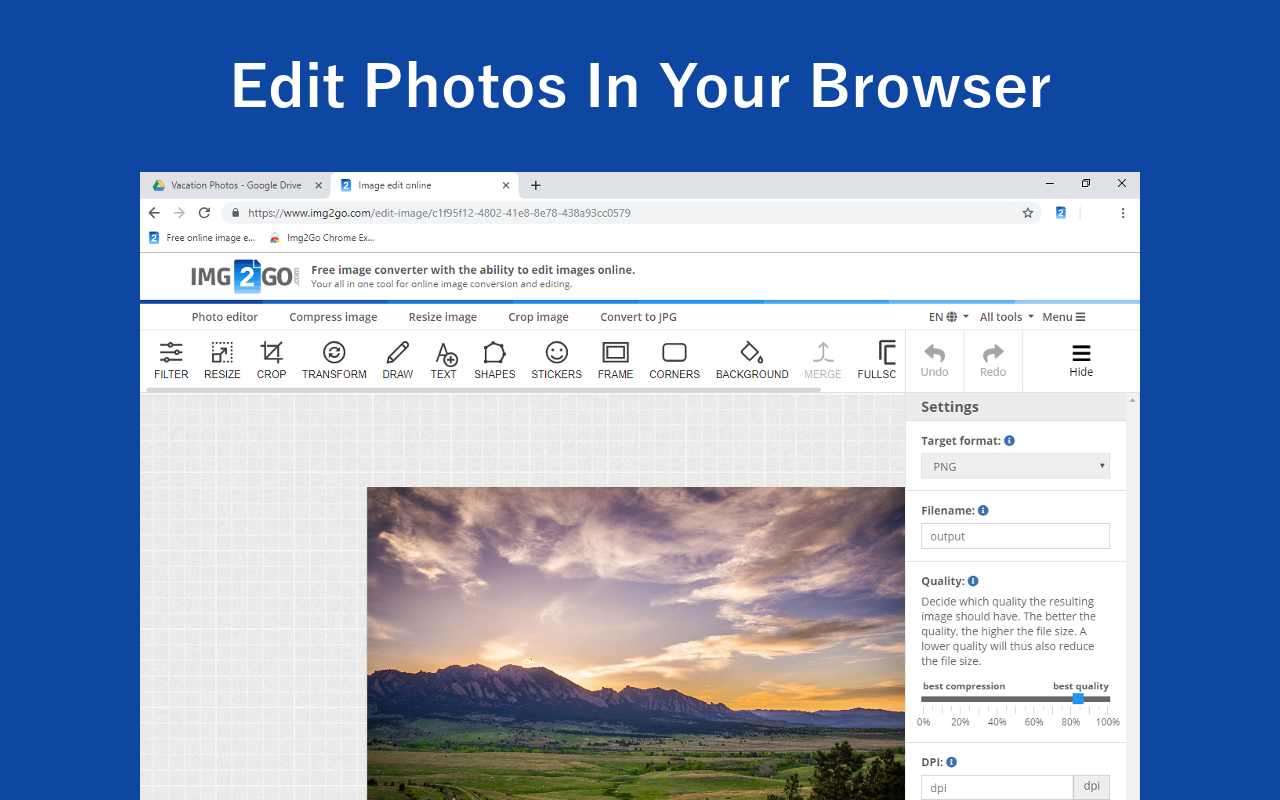Open the Background fill tool
This screenshot has width=1280, height=800.
(x=752, y=360)
